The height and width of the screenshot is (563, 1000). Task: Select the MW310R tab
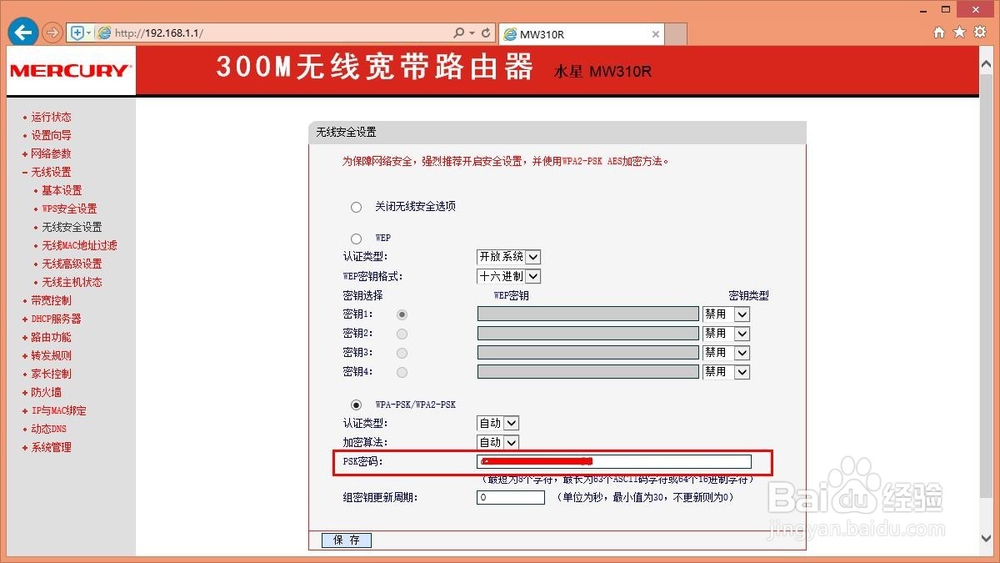coord(581,34)
